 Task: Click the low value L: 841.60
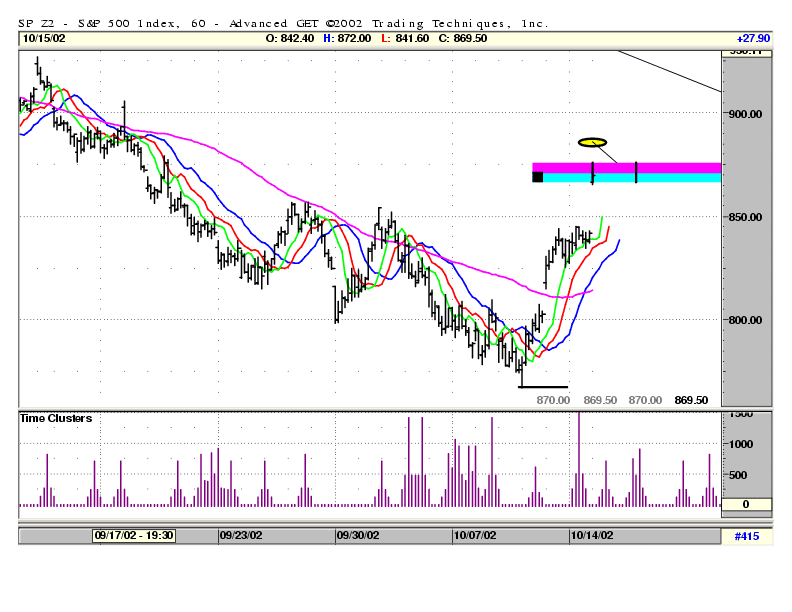405,38
